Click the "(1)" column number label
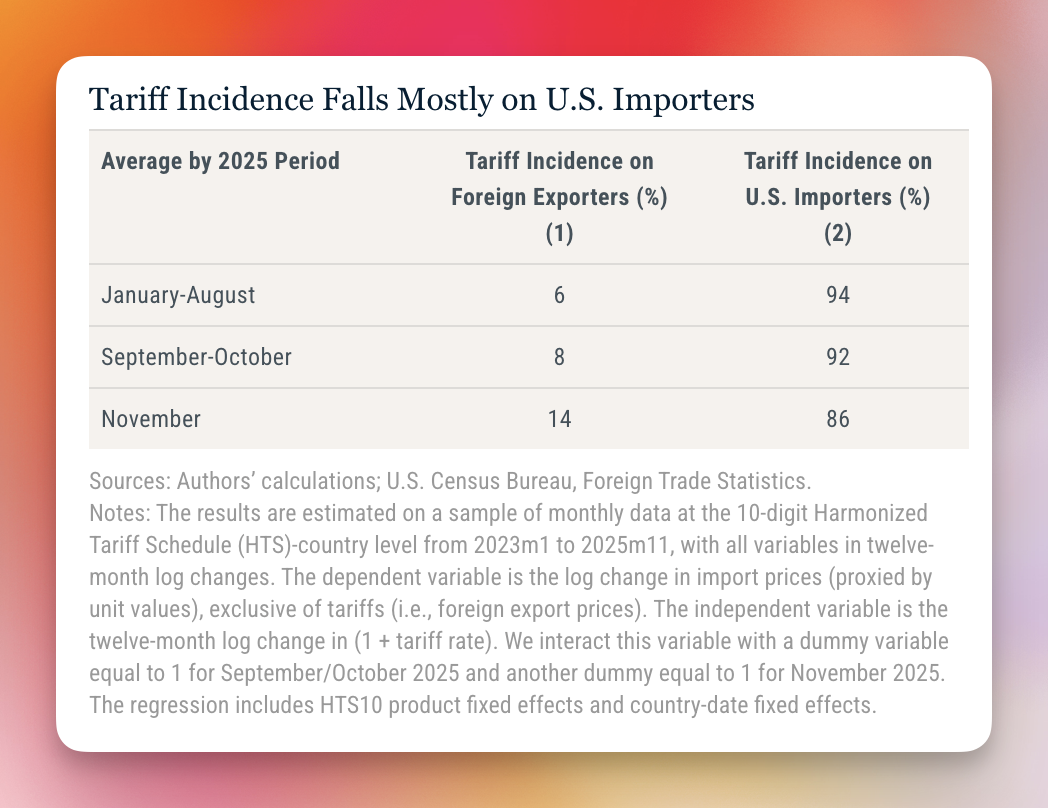1048x808 pixels. point(559,234)
